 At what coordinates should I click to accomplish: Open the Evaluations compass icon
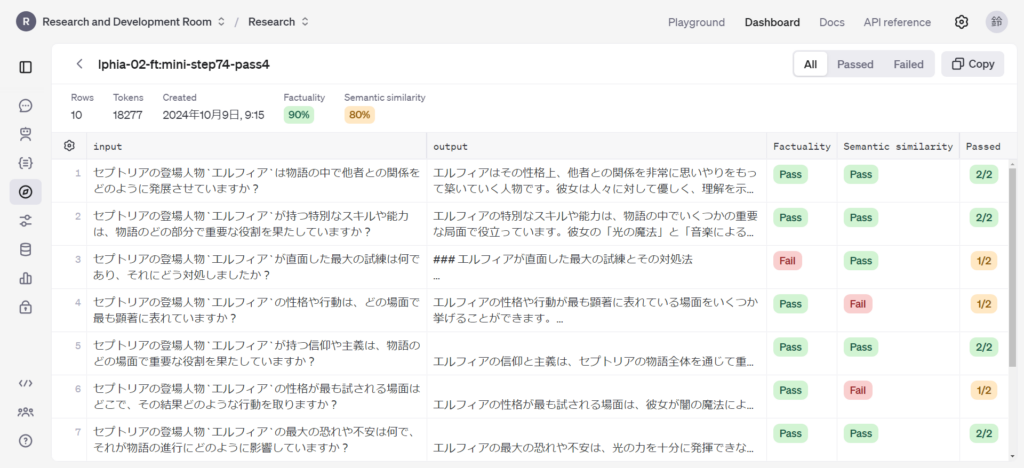(25, 192)
